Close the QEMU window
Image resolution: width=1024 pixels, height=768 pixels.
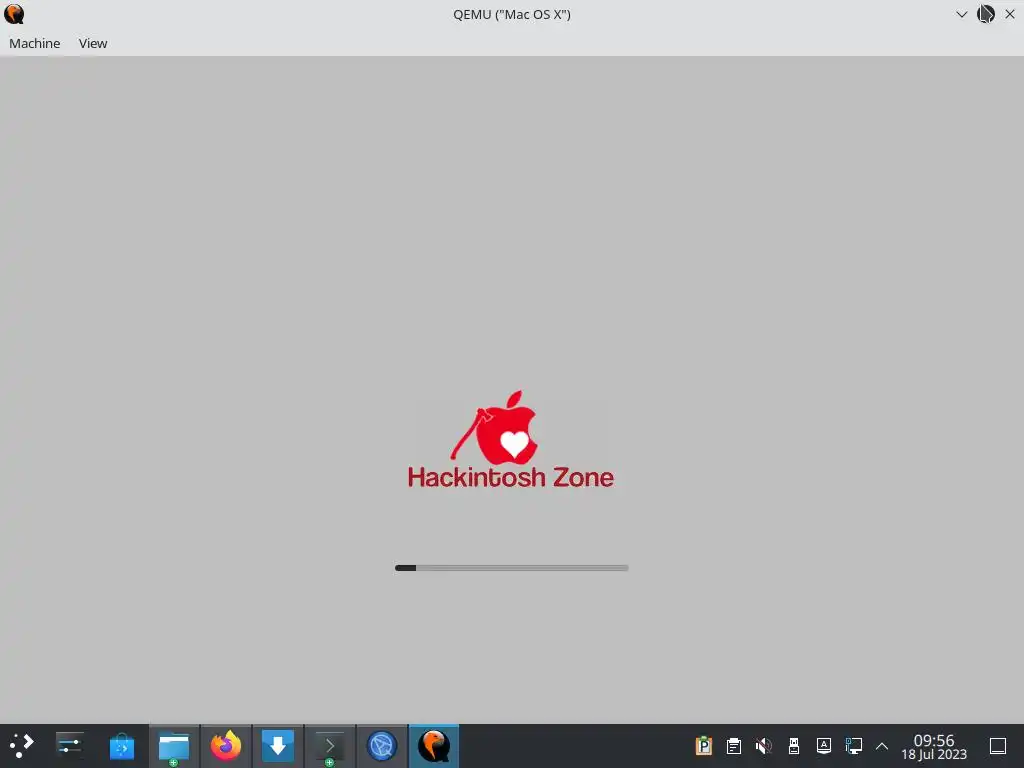point(1010,14)
